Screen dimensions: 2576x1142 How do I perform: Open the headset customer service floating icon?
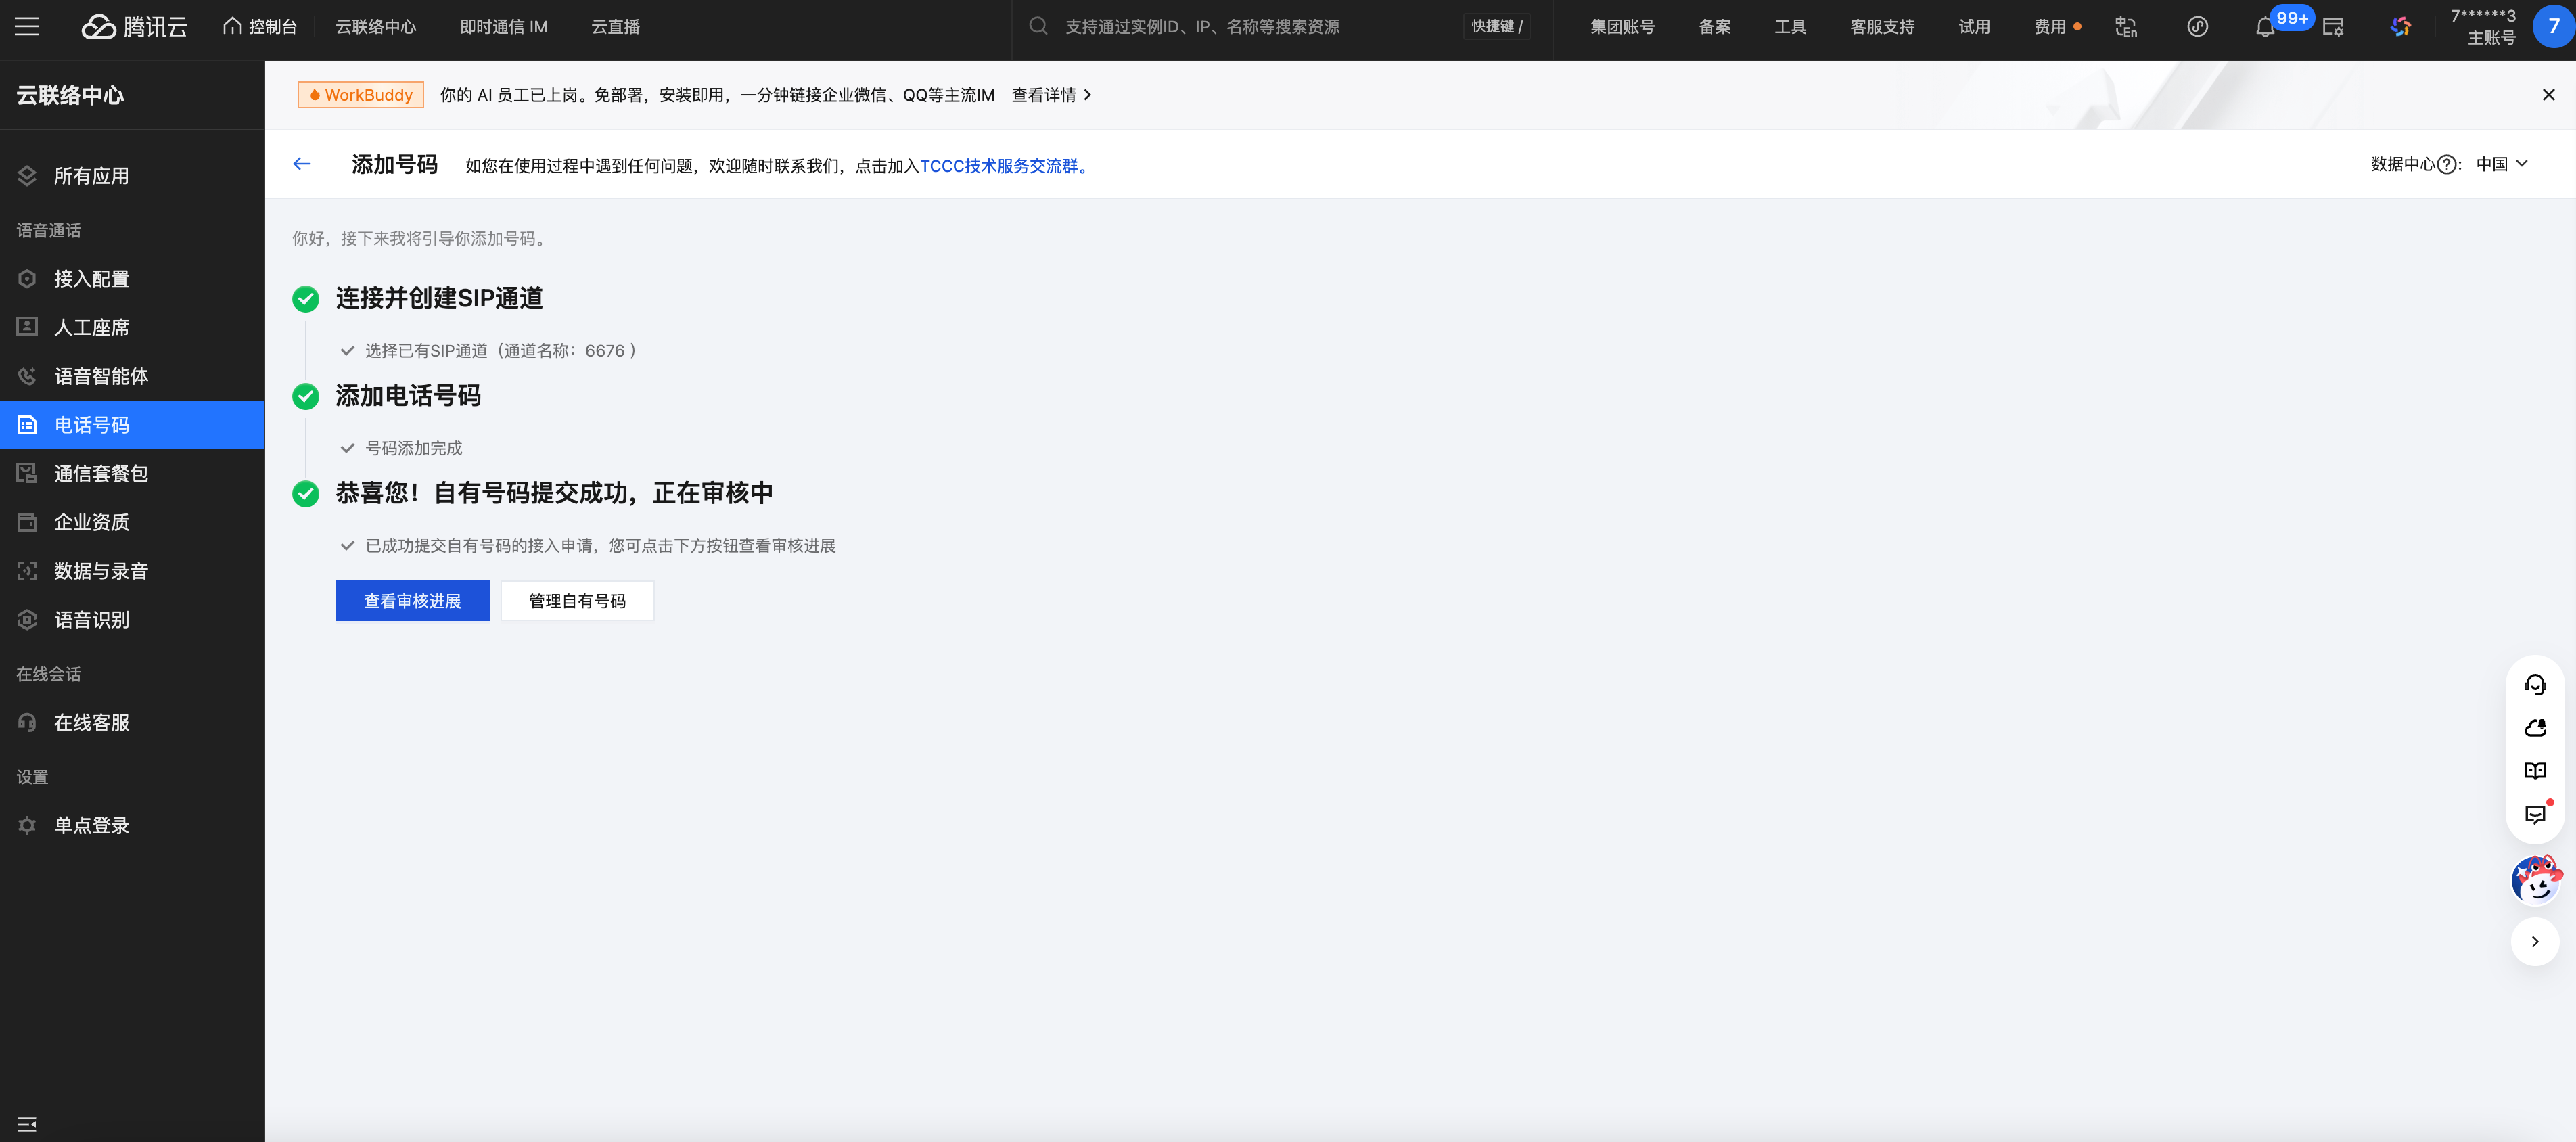click(2534, 685)
